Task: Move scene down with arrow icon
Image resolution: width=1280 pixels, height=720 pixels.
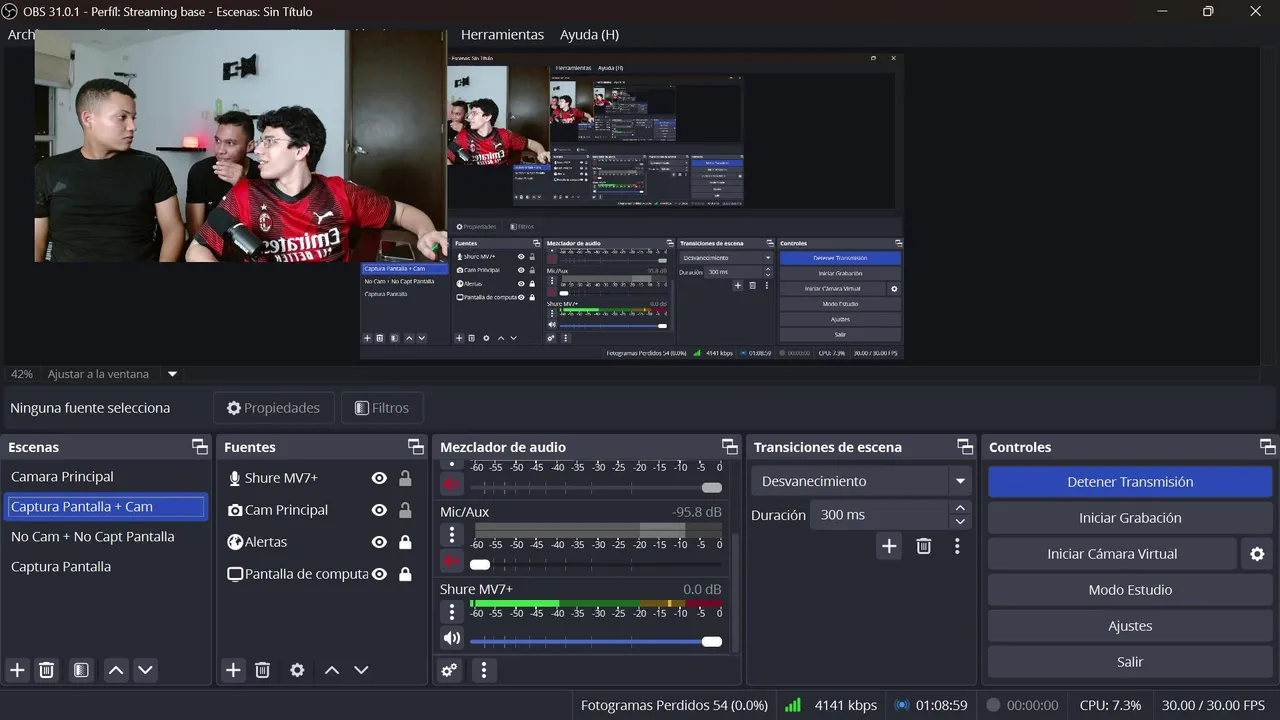Action: 146,670
